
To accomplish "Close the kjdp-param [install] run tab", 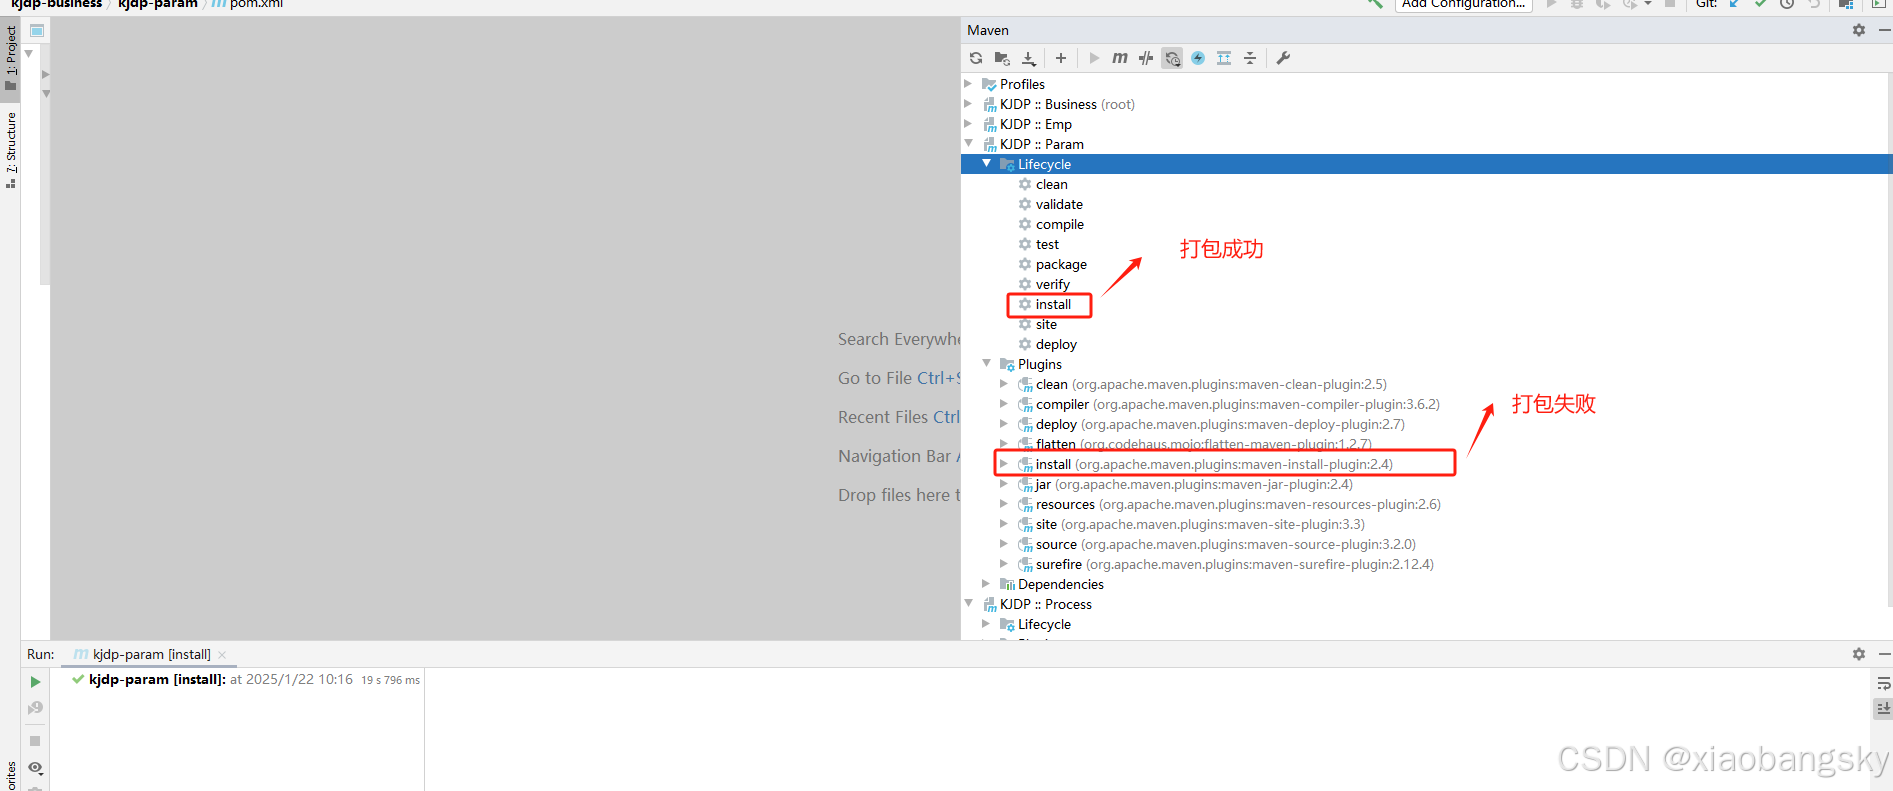I will [222, 655].
